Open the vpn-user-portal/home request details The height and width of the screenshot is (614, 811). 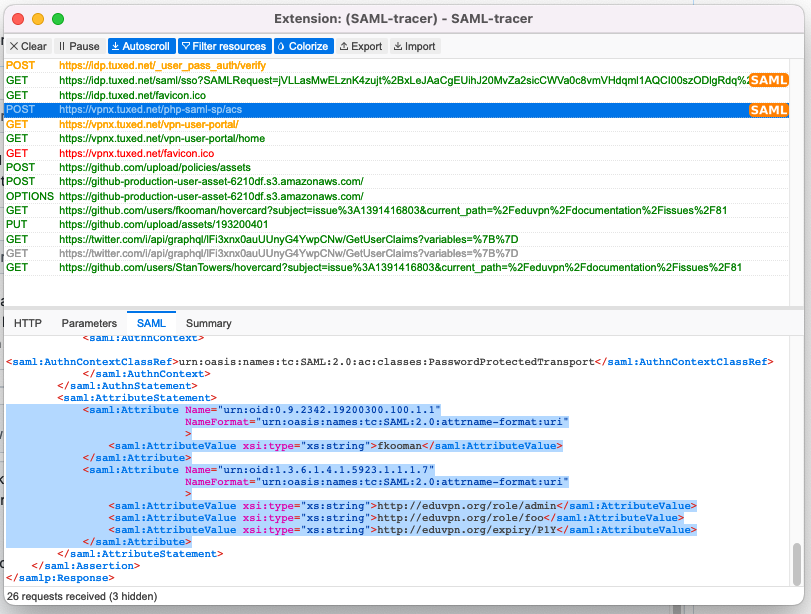pos(200,139)
